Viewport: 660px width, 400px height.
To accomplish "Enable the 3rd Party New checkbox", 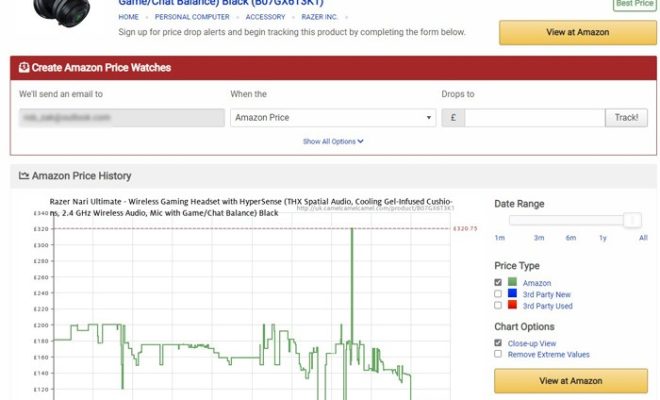I will click(498, 294).
